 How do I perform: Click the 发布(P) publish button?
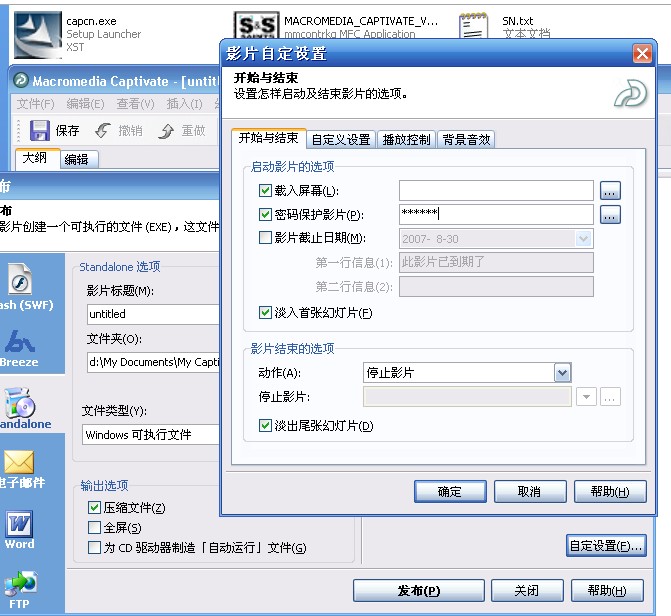tap(419, 591)
